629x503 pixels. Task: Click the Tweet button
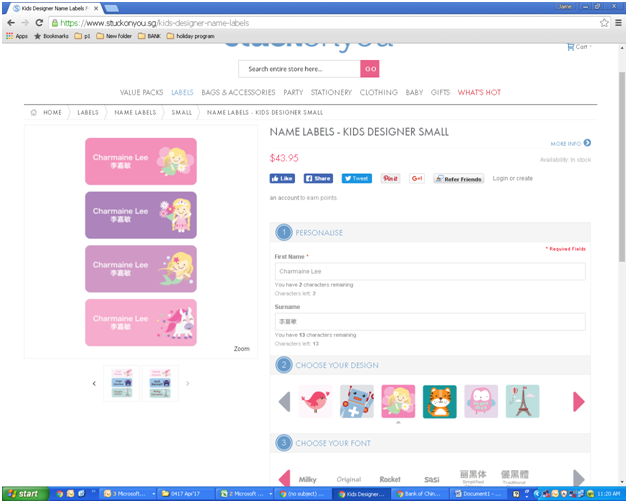357,178
